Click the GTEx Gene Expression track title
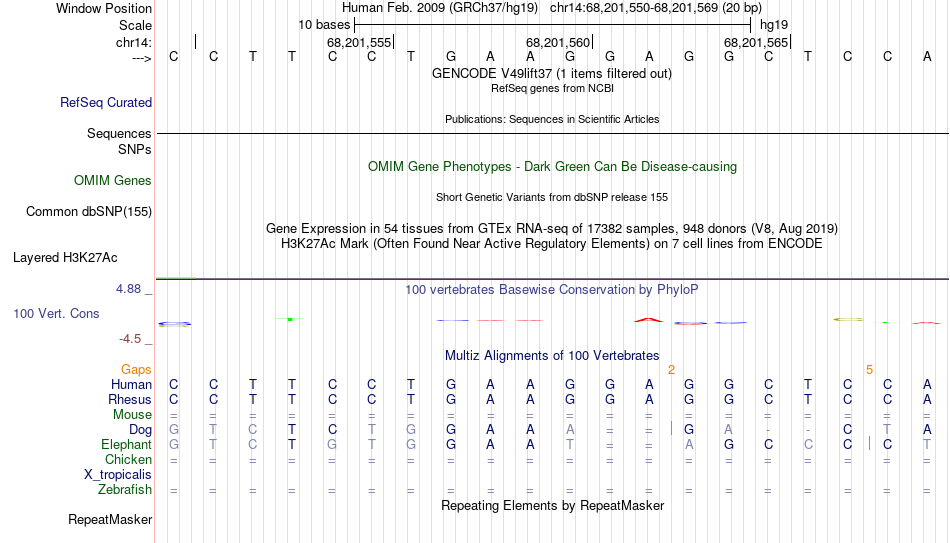The height and width of the screenshot is (543, 950). tap(552, 228)
